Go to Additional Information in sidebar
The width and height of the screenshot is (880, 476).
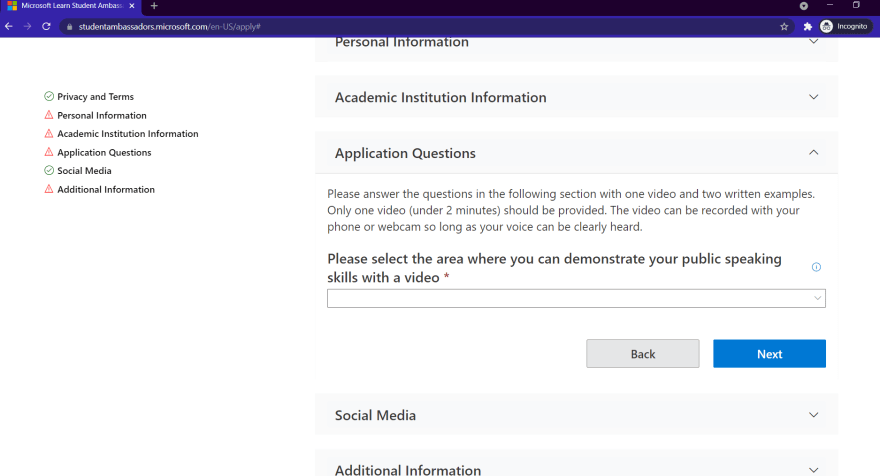click(106, 190)
